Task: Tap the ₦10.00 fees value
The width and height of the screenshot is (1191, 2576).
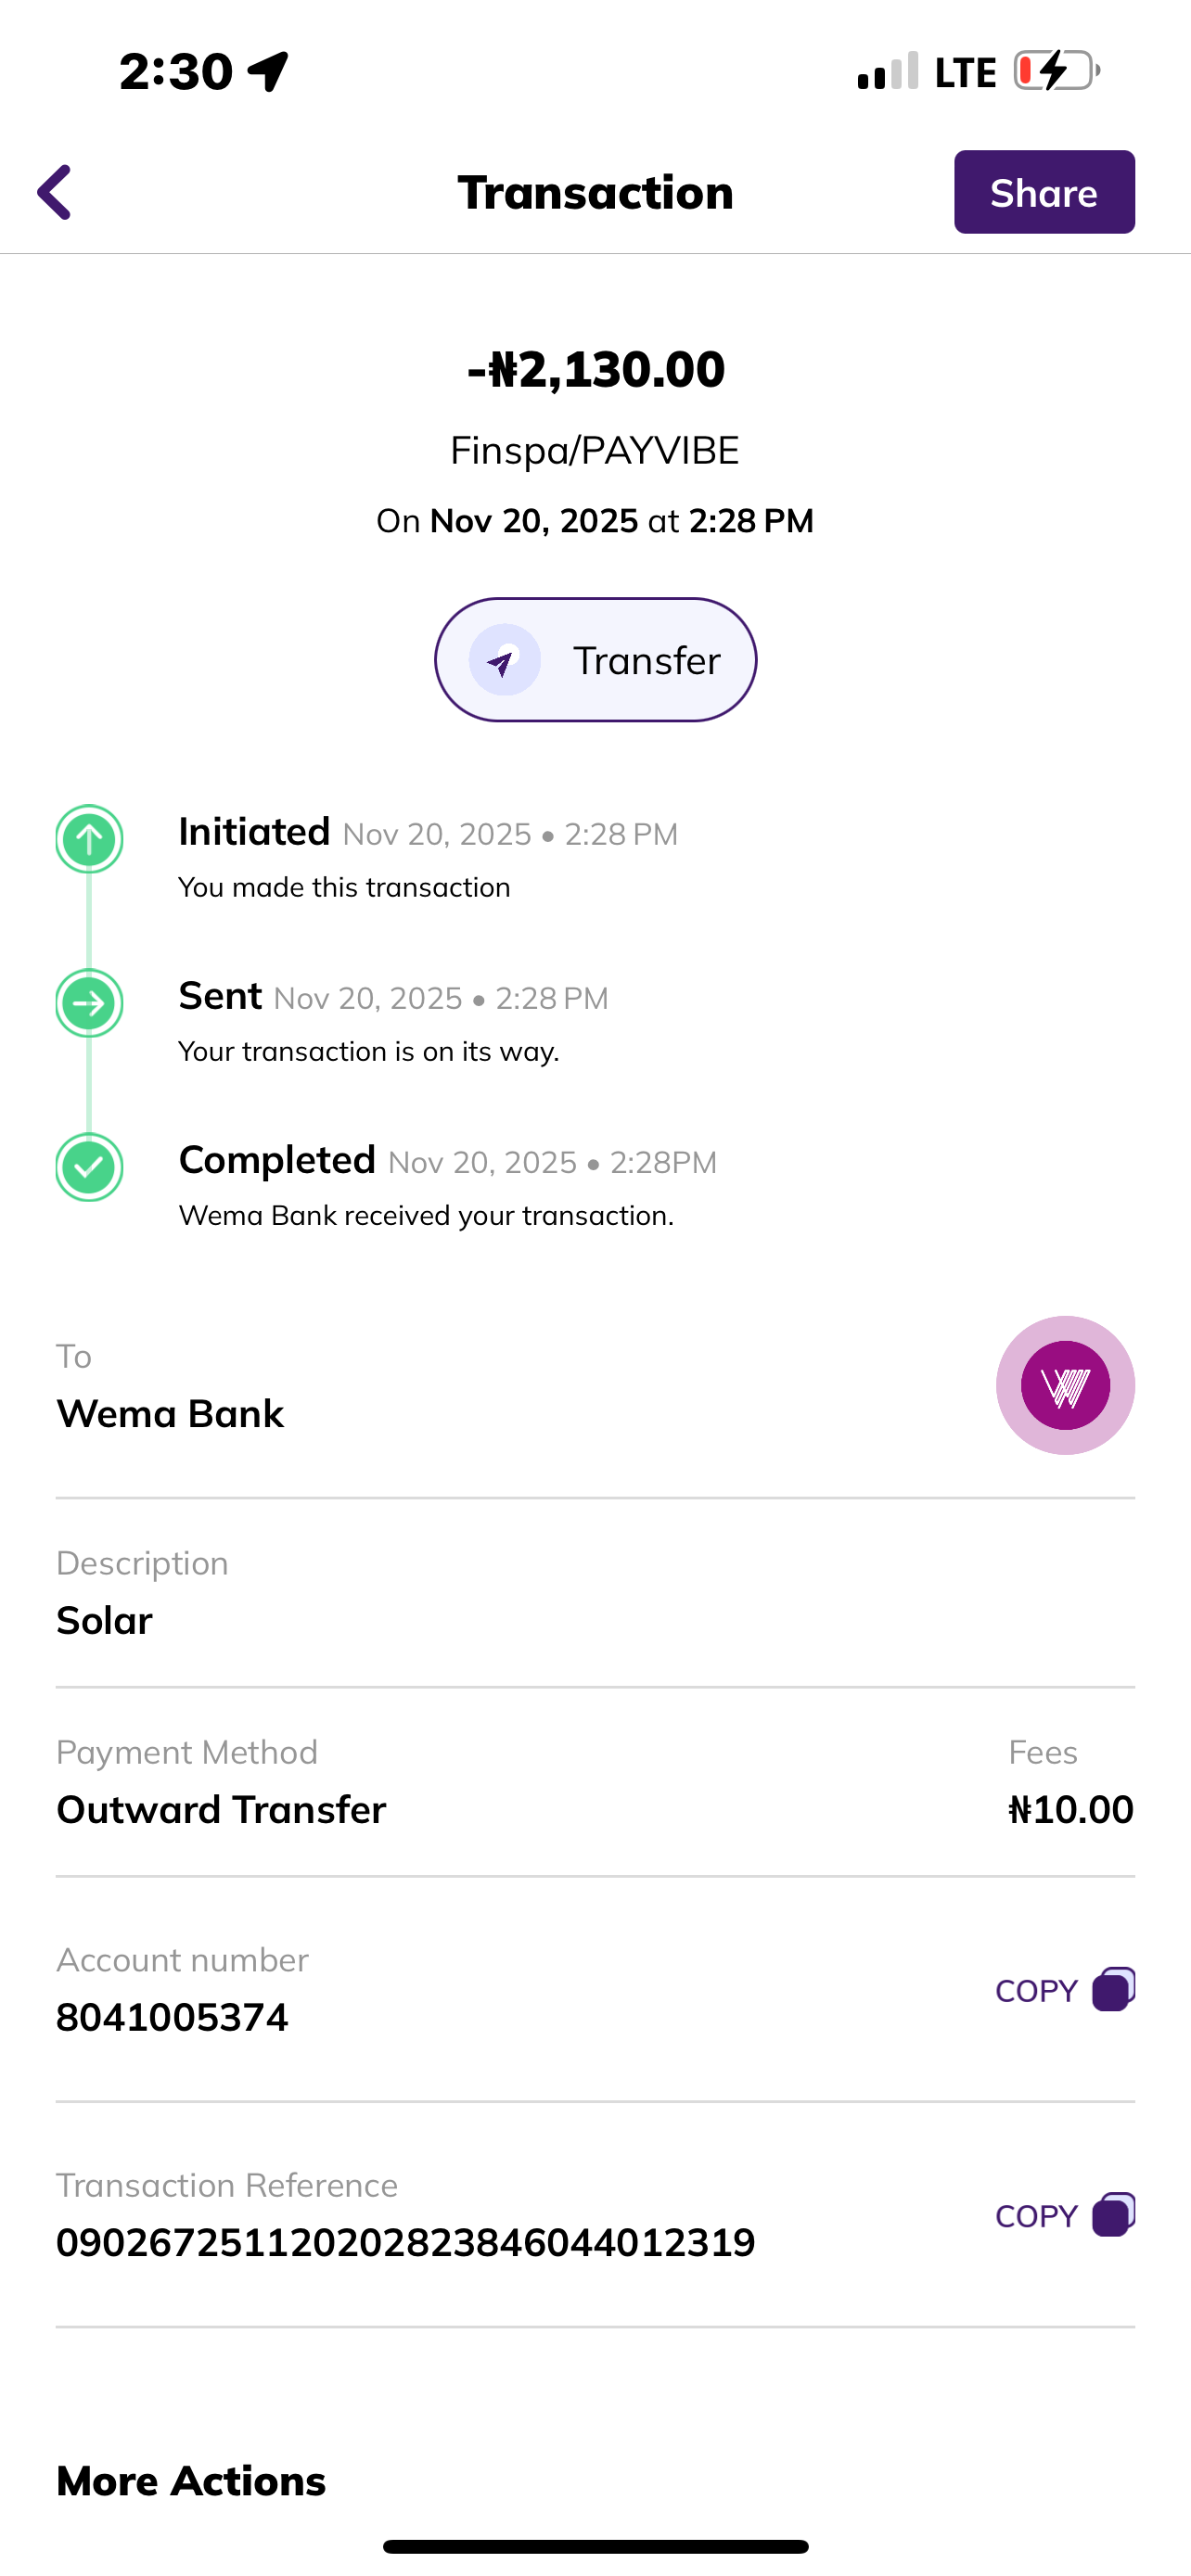Action: point(1070,1809)
